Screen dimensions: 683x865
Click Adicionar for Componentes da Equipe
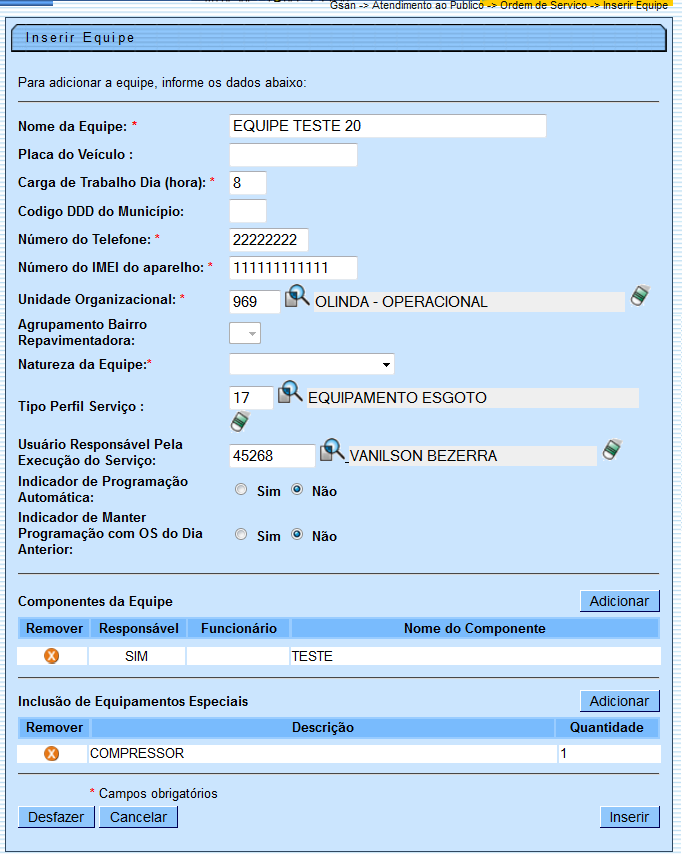click(x=620, y=601)
